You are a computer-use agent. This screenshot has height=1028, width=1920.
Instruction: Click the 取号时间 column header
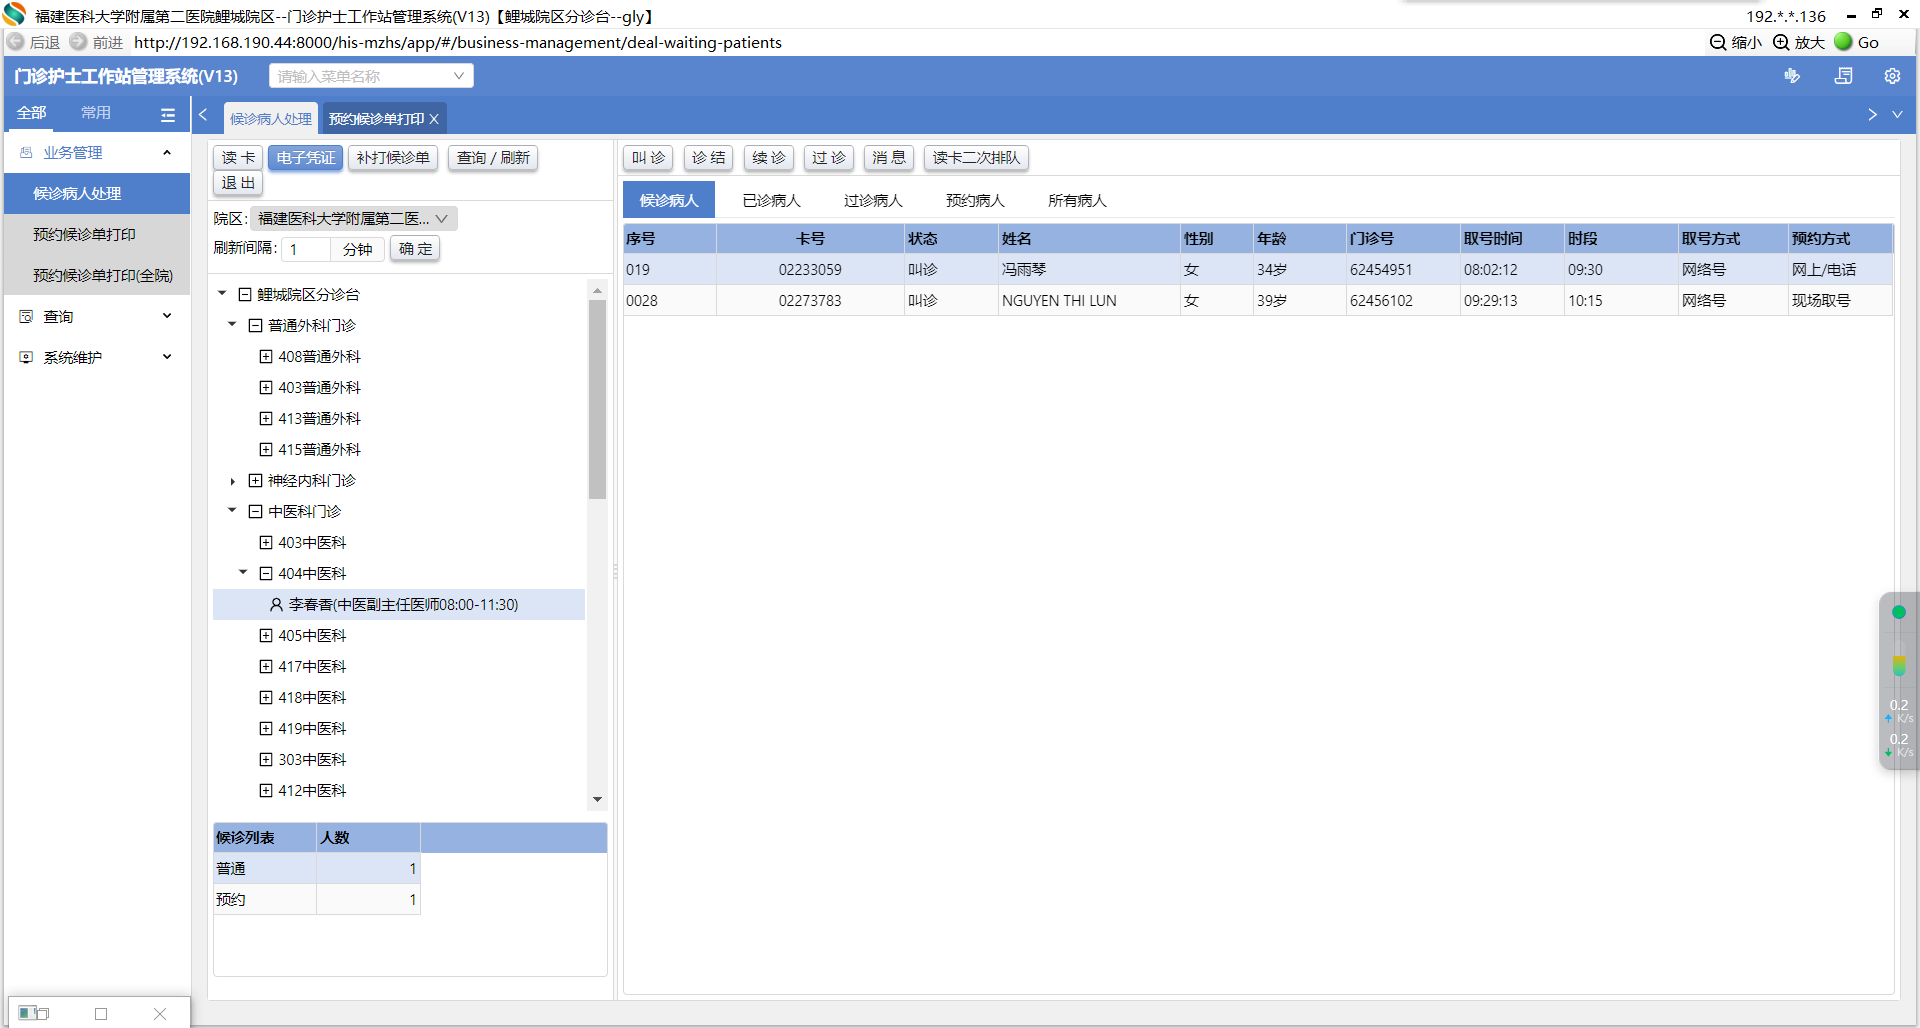(x=1512, y=239)
